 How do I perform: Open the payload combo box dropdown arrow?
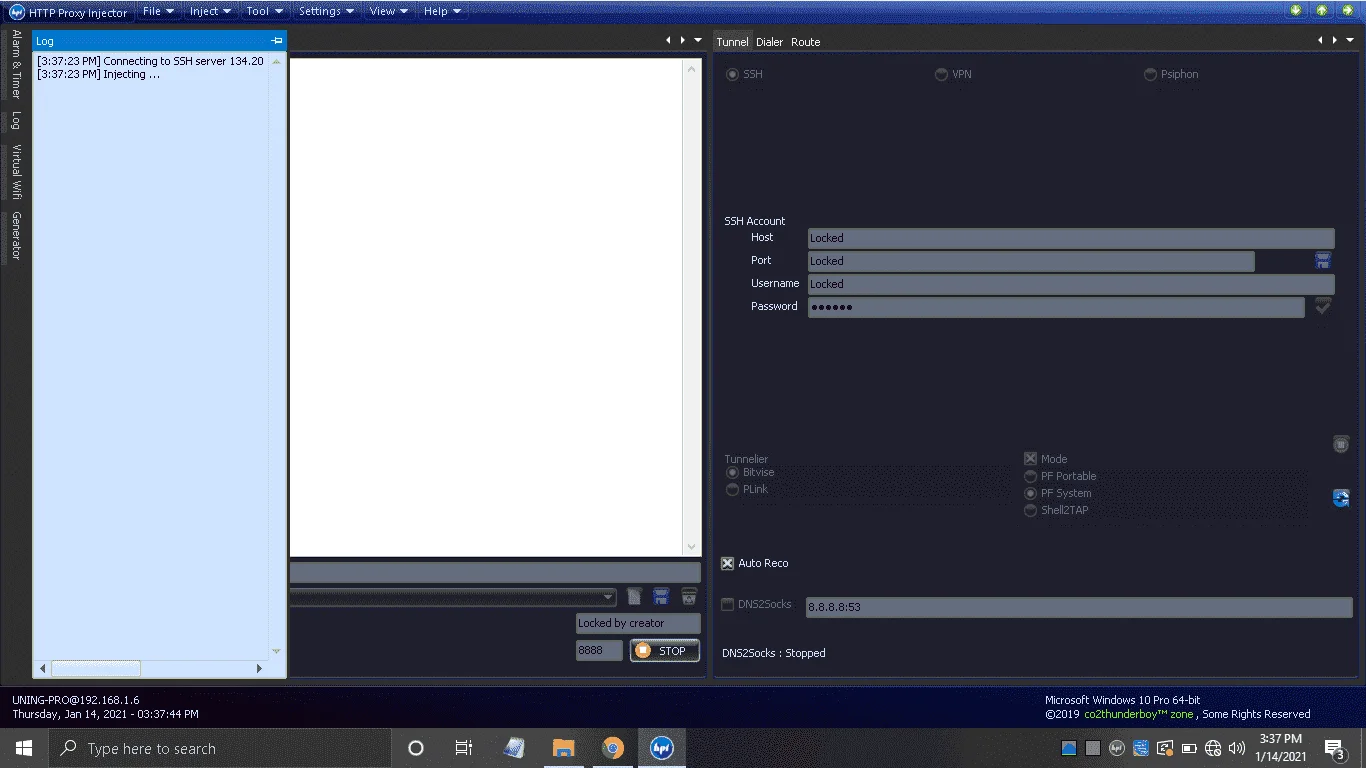click(608, 597)
